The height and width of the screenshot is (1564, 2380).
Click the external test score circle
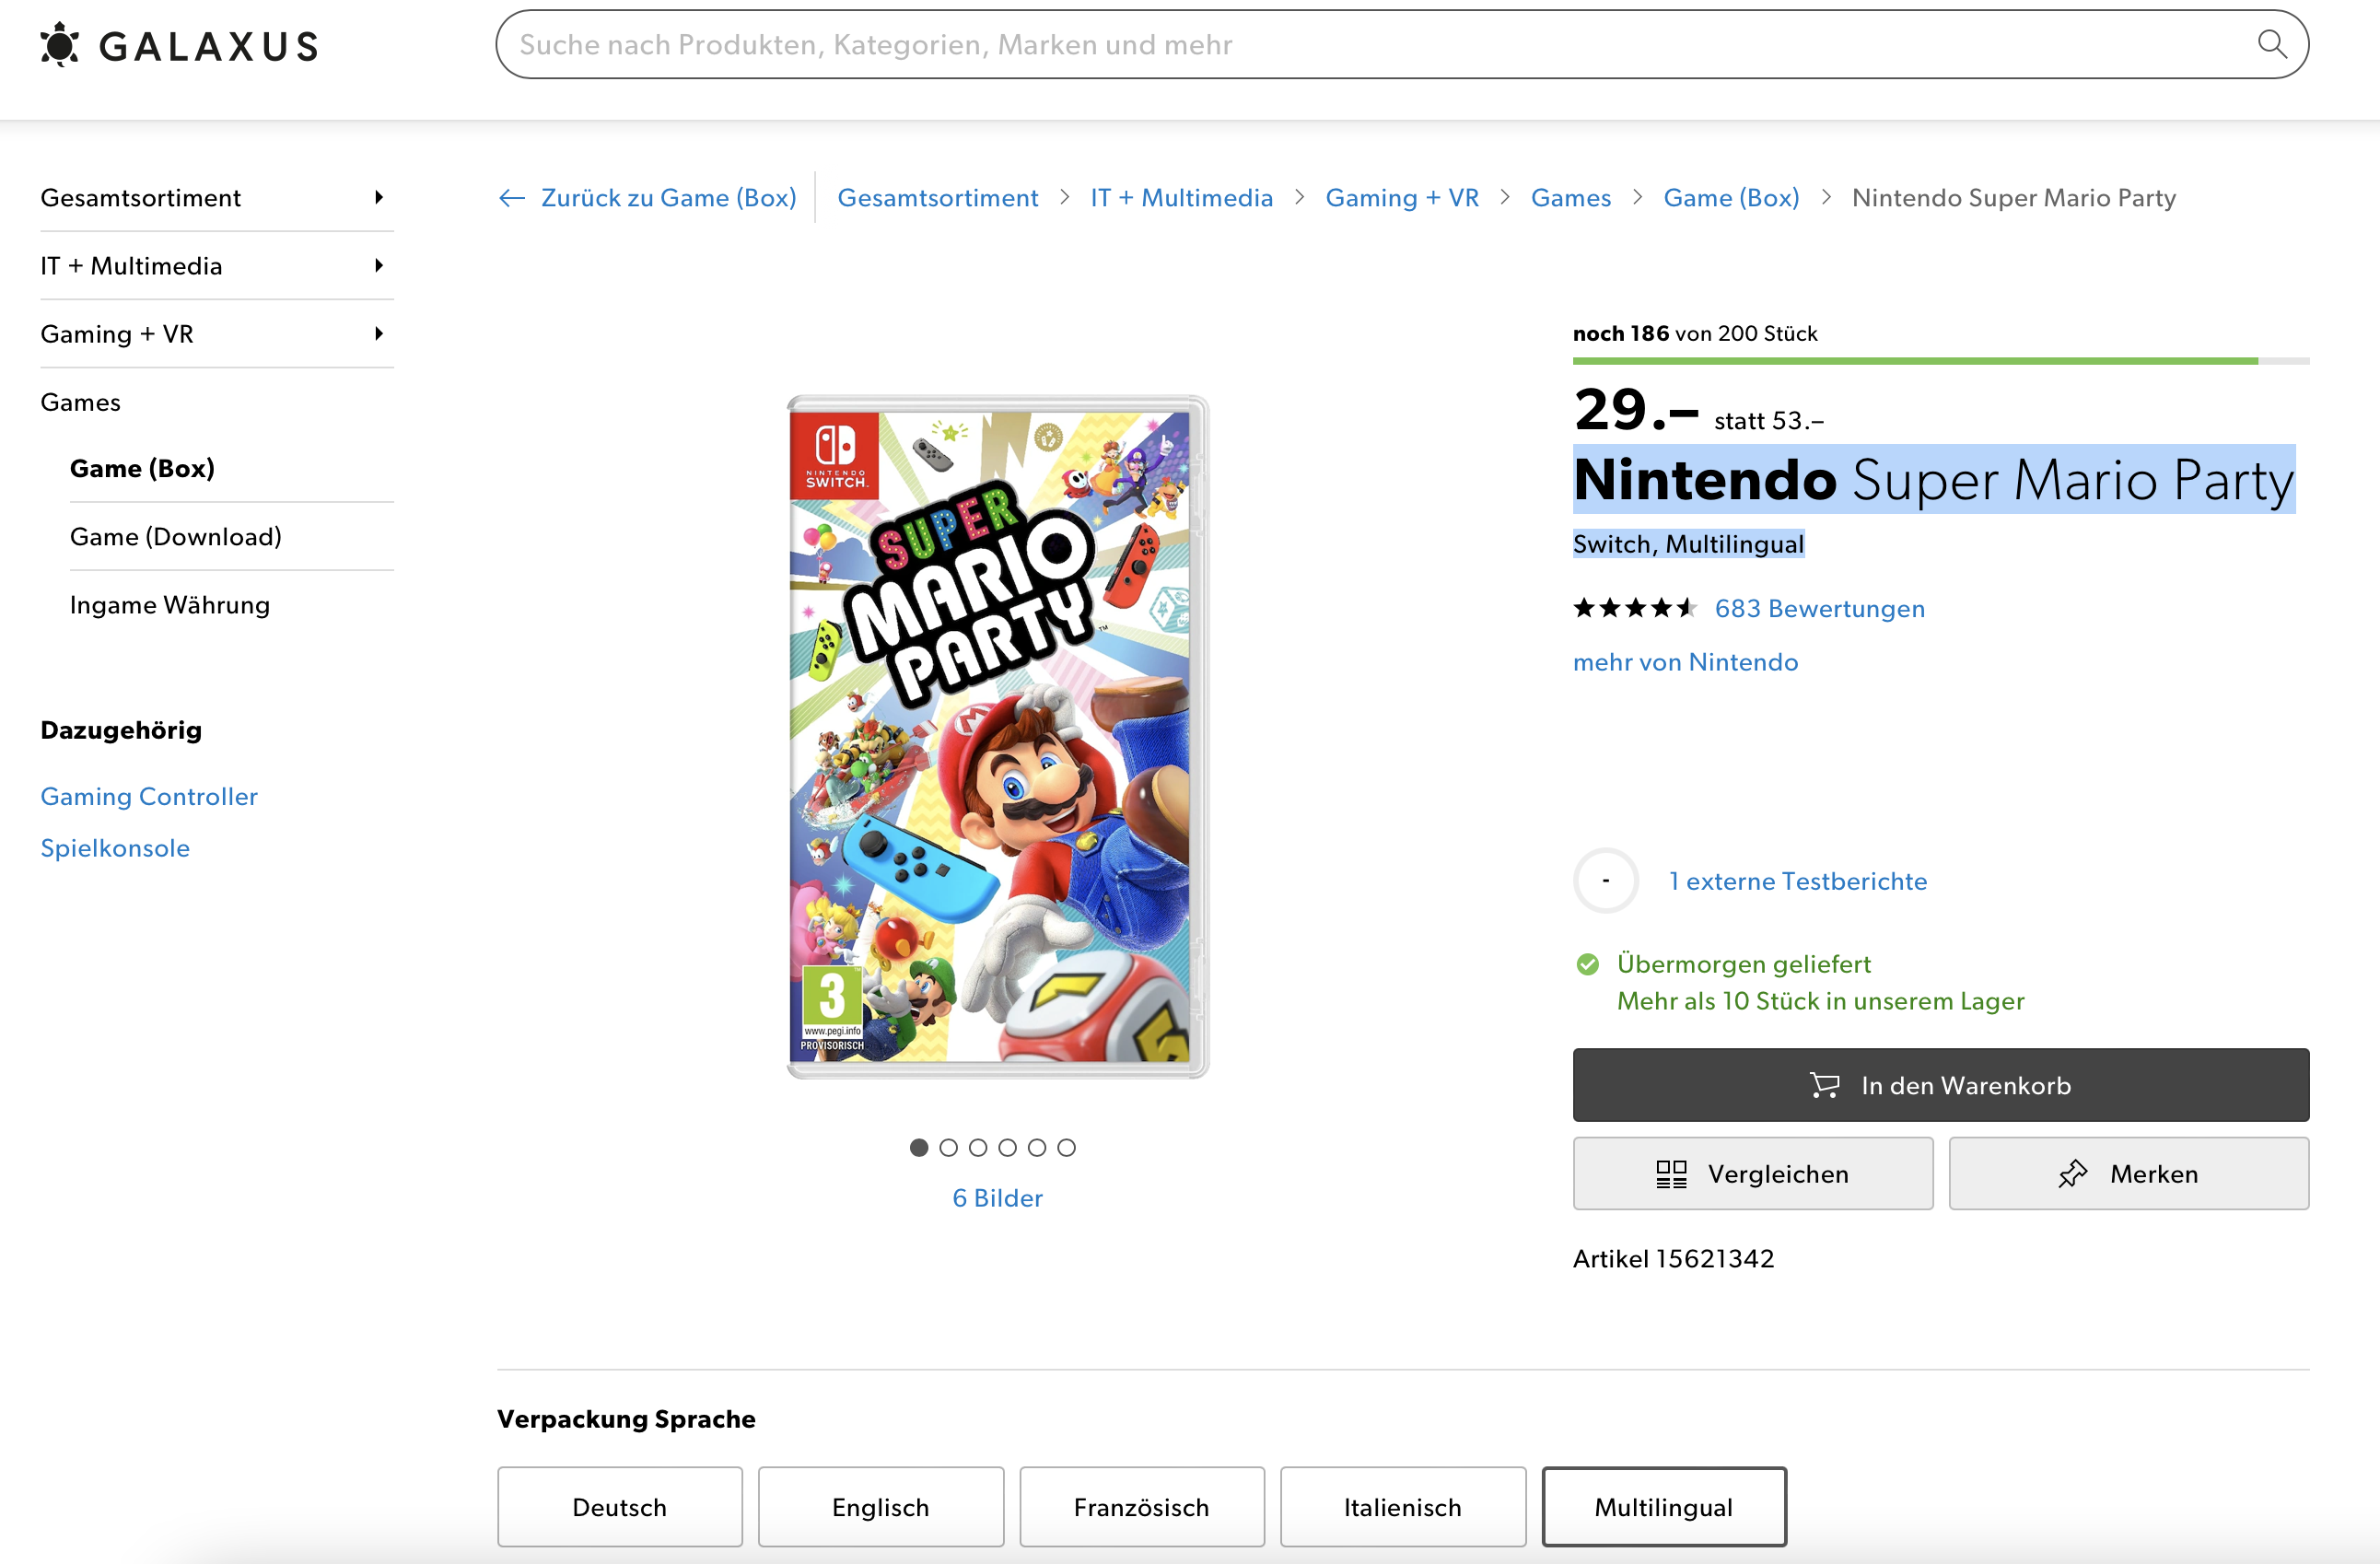(x=1606, y=881)
